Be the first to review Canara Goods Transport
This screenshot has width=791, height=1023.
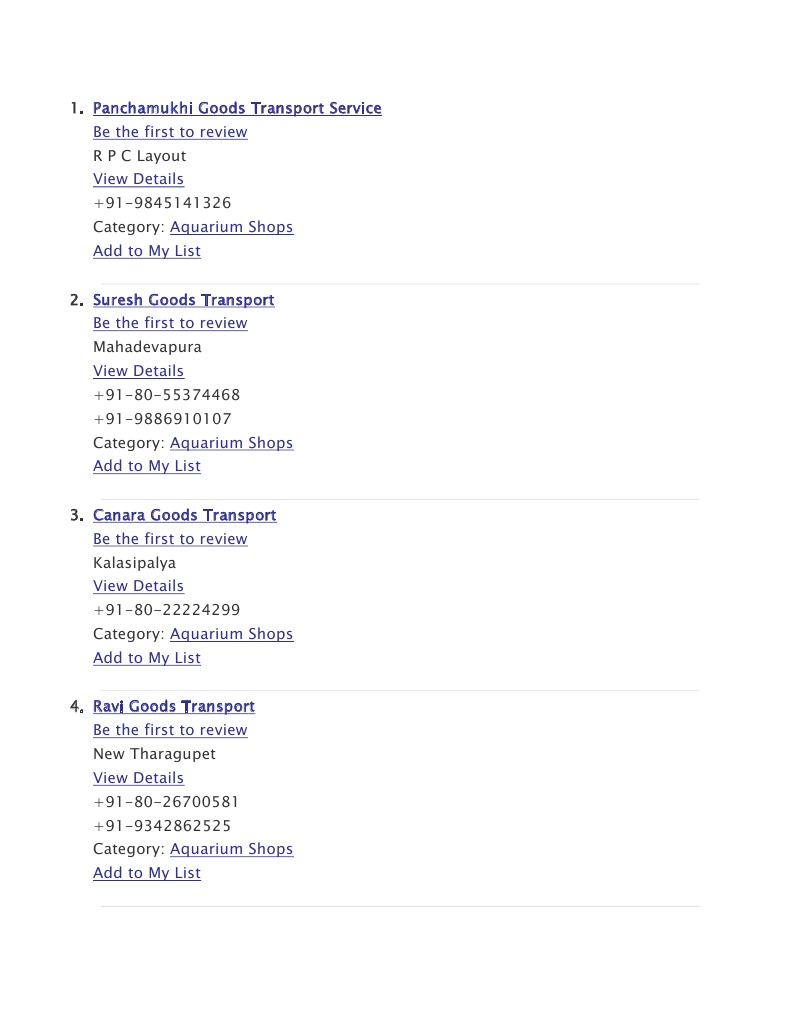[x=170, y=539]
